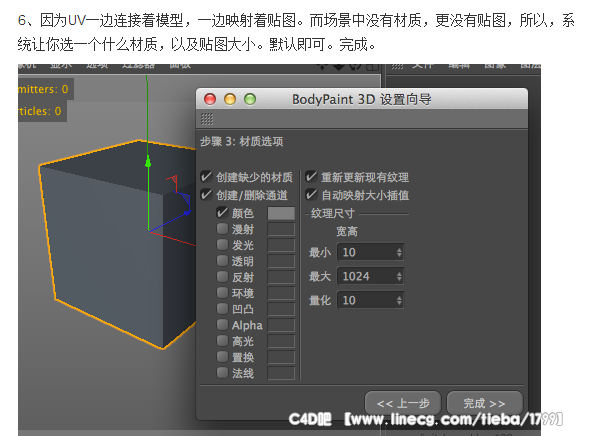The width and height of the screenshot is (589, 436).
Task: Uncheck 创建缺少的材质 checkbox
Action: (206, 177)
